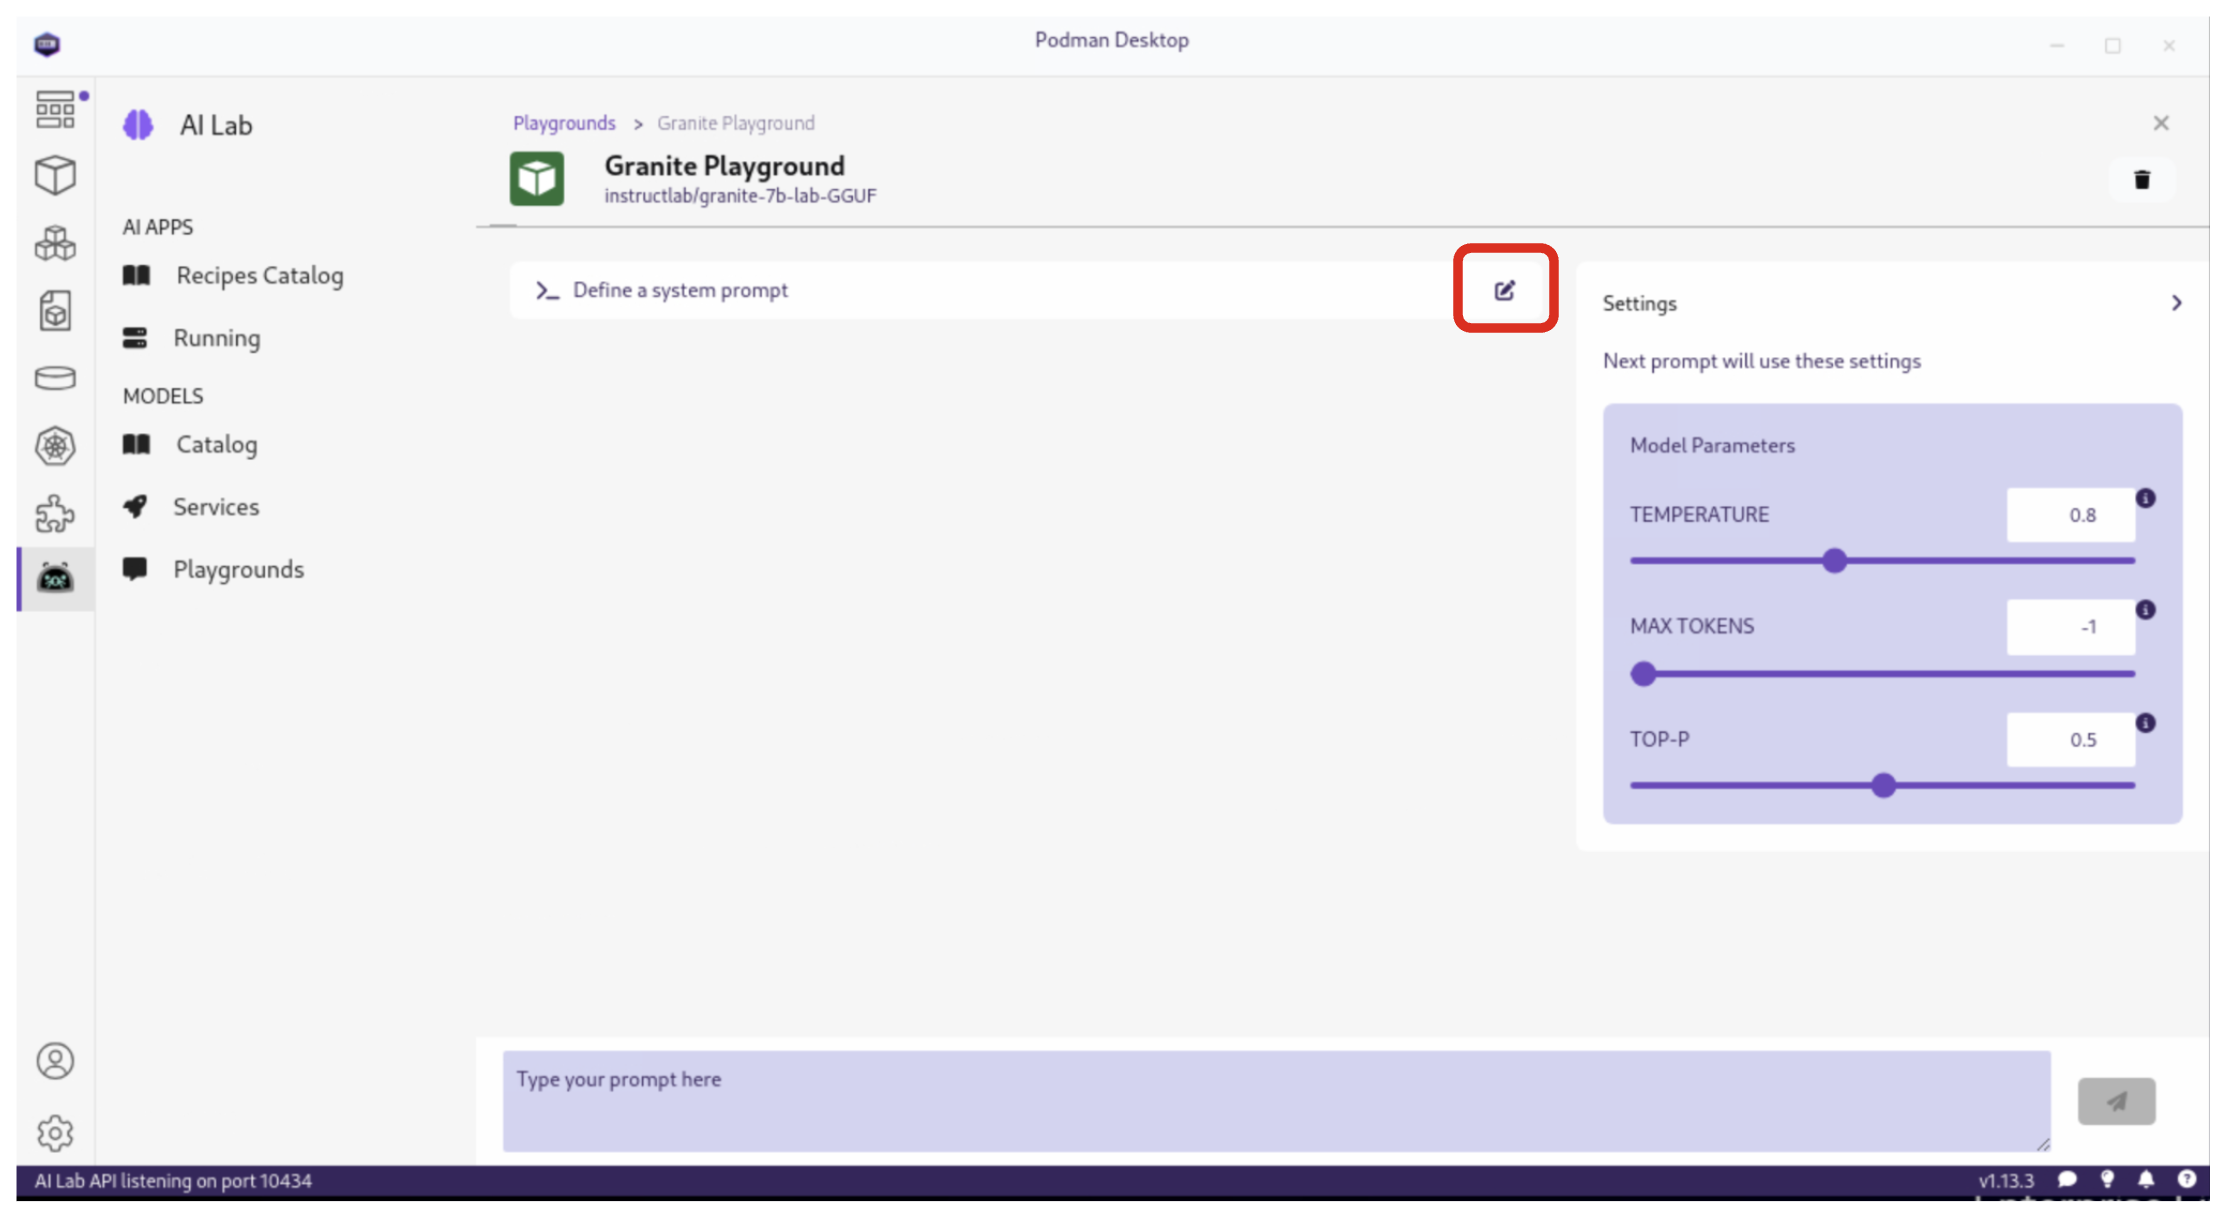Click the edit system prompt pencil icon
The height and width of the screenshot is (1212, 2220).
point(1504,290)
